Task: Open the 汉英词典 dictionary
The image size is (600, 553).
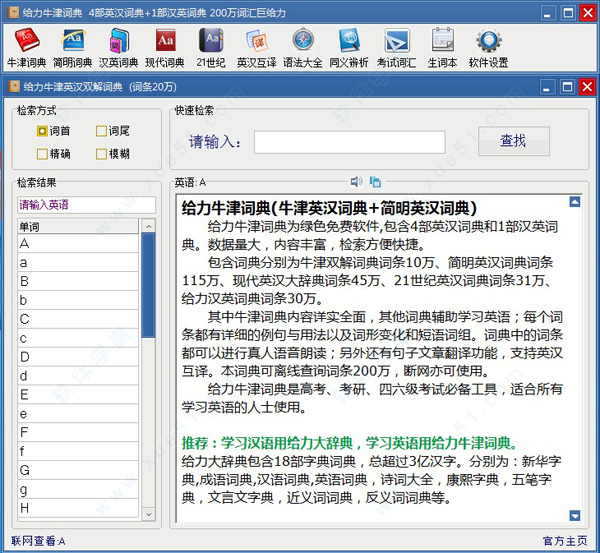Action: pos(118,48)
